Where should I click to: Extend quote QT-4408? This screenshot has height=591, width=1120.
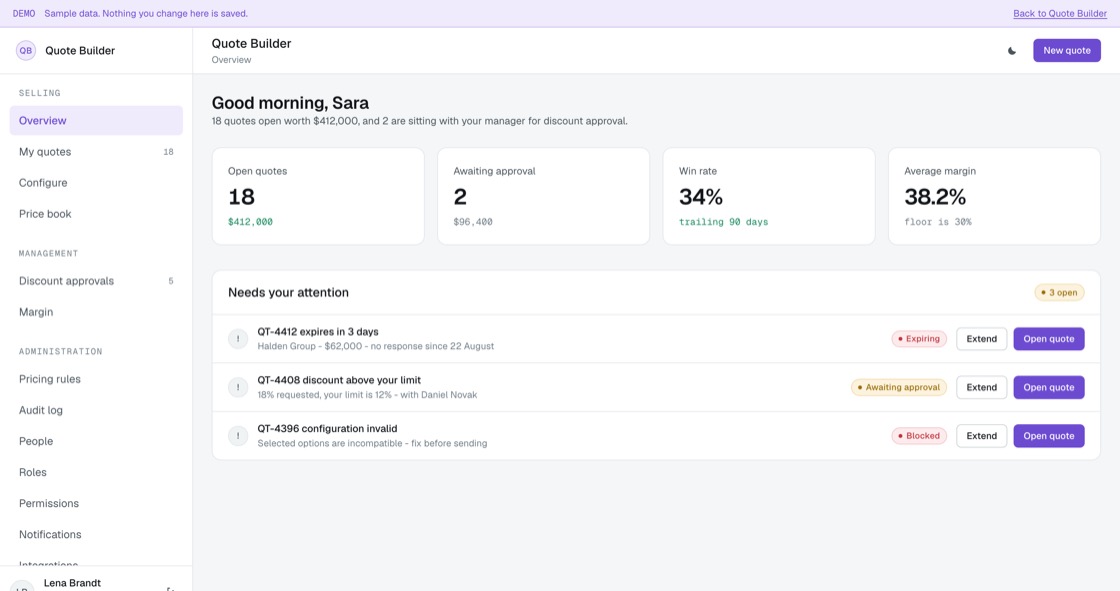[981, 387]
